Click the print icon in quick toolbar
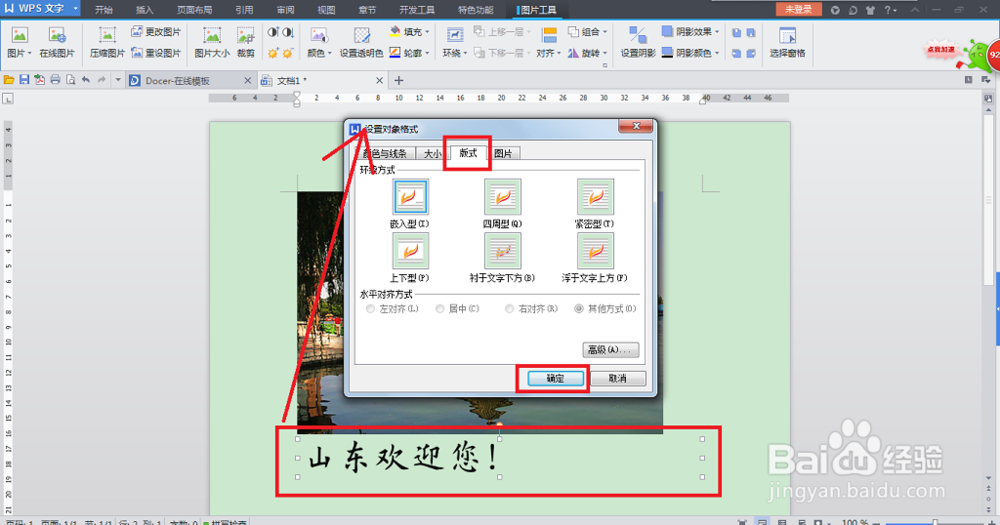The image size is (1000, 525). coord(55,80)
